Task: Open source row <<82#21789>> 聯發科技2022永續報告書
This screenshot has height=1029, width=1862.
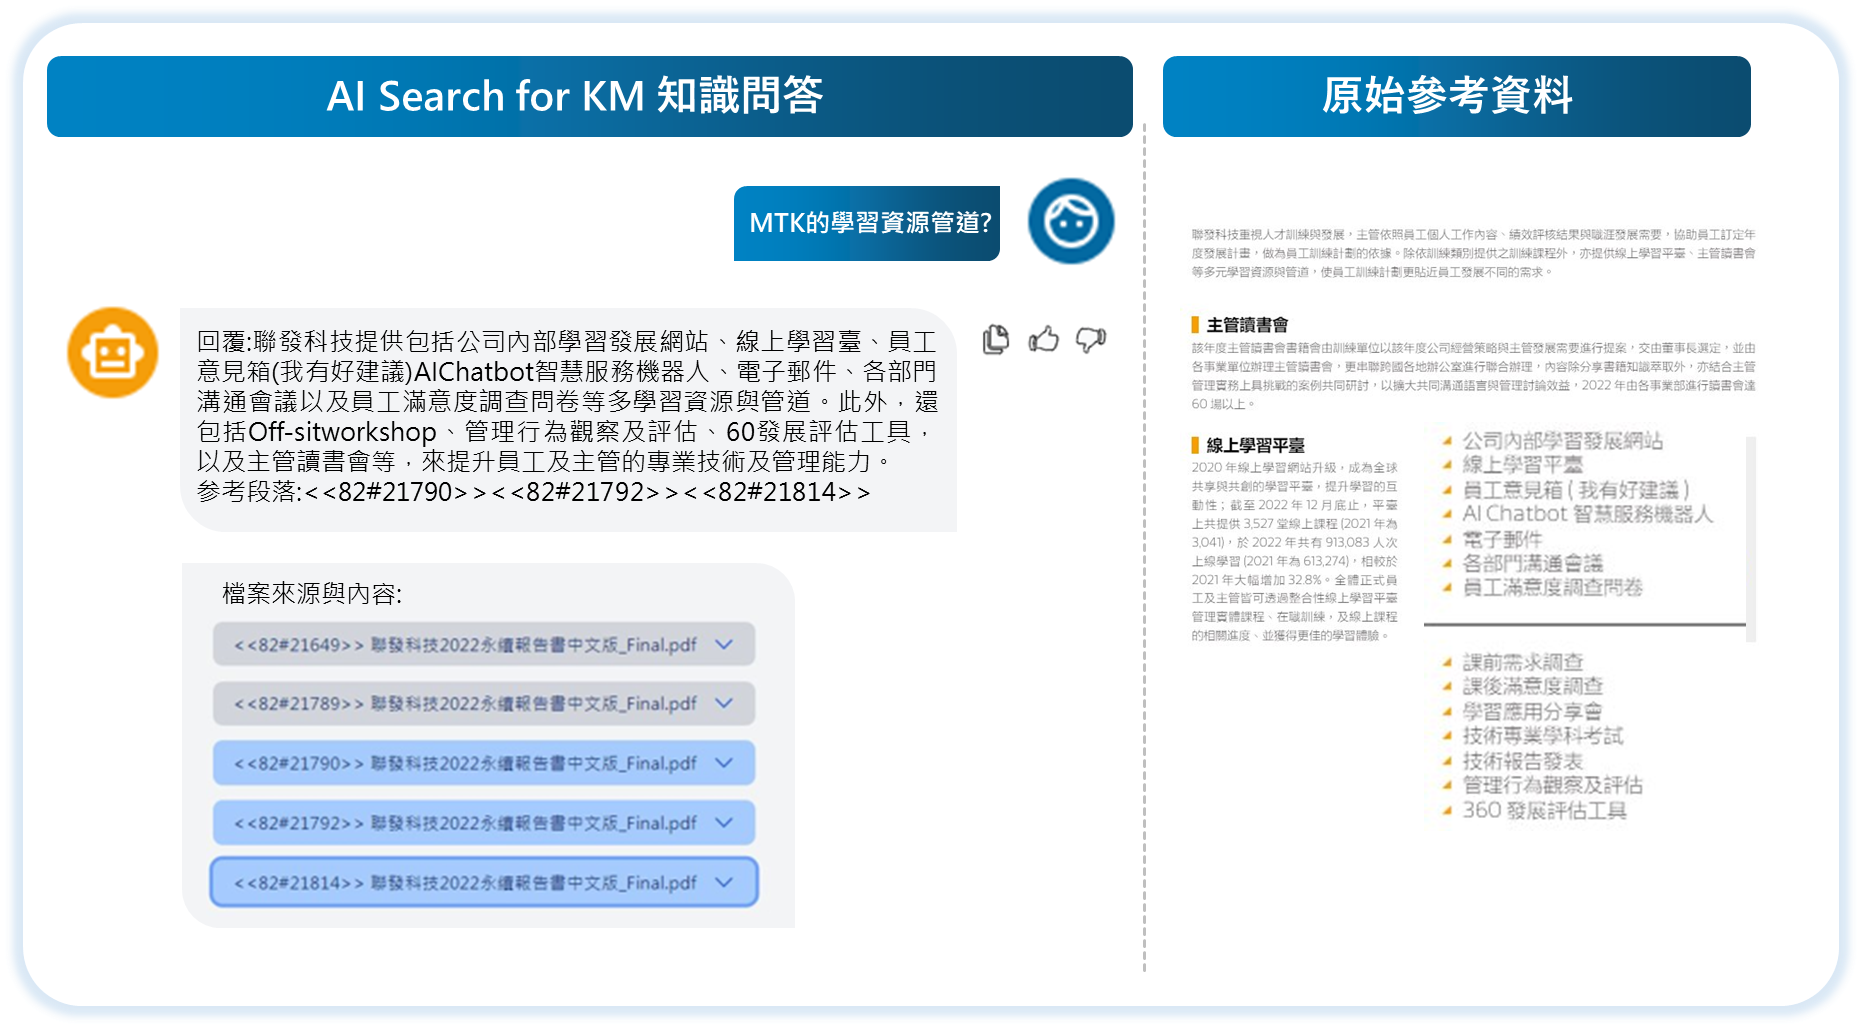Action: coord(484,704)
